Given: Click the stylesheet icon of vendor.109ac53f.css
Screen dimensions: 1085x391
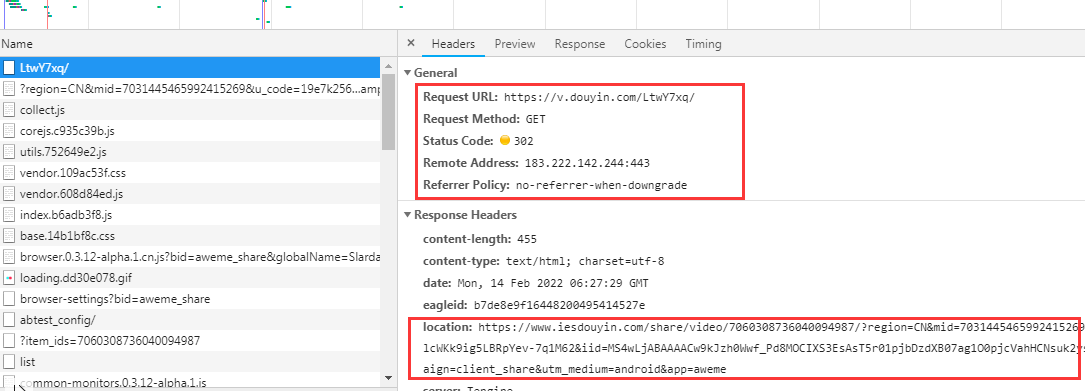Looking at the screenshot, I should [x=9, y=173].
